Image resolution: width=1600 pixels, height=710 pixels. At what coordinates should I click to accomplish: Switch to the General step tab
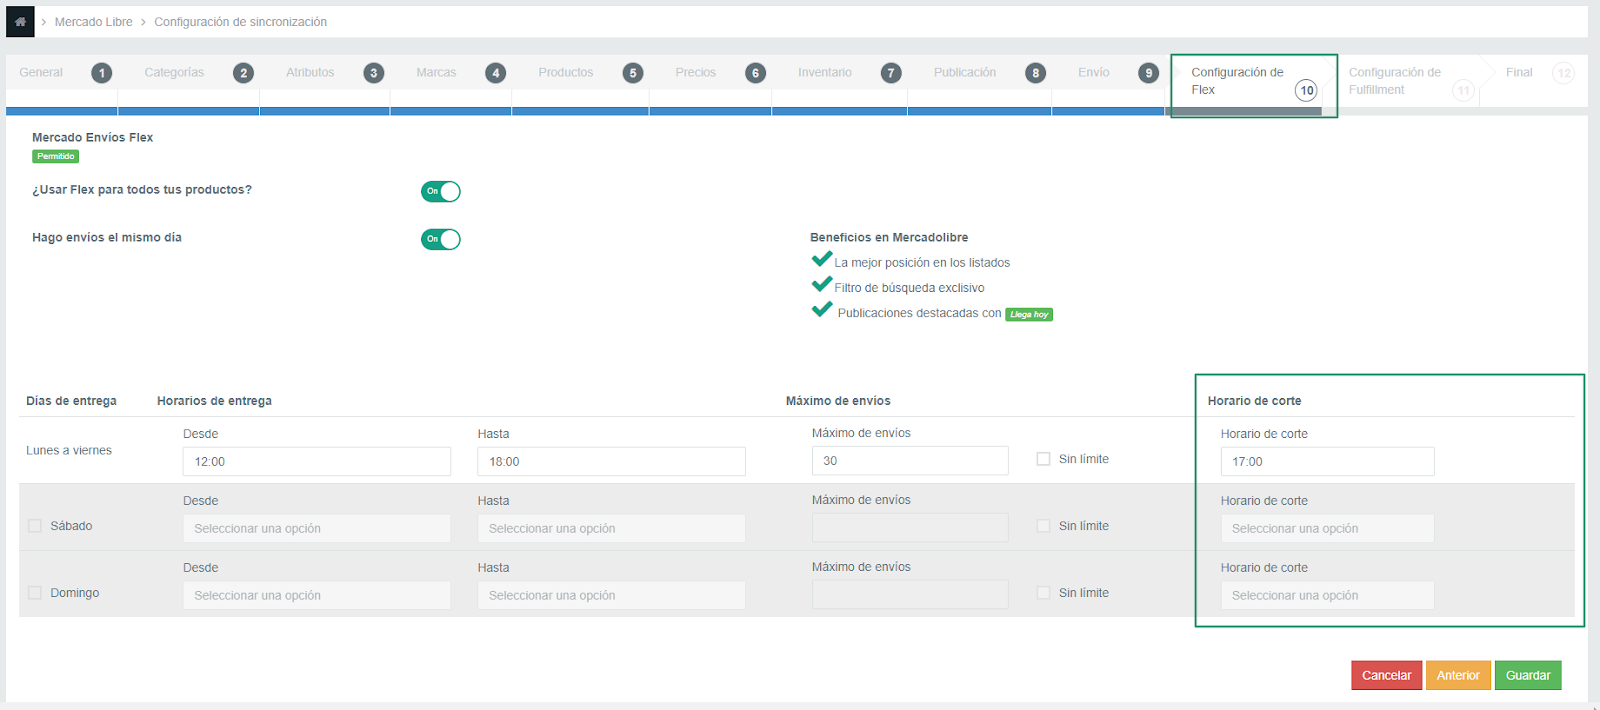click(x=41, y=72)
